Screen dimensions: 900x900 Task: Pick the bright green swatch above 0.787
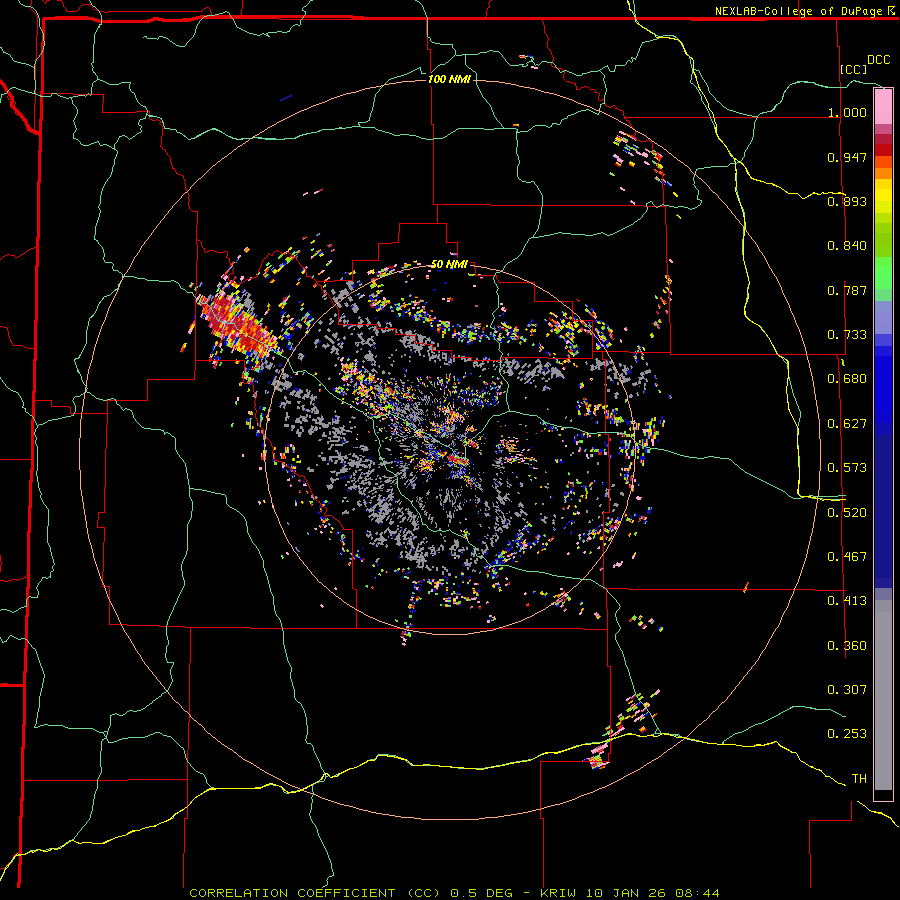(x=883, y=273)
